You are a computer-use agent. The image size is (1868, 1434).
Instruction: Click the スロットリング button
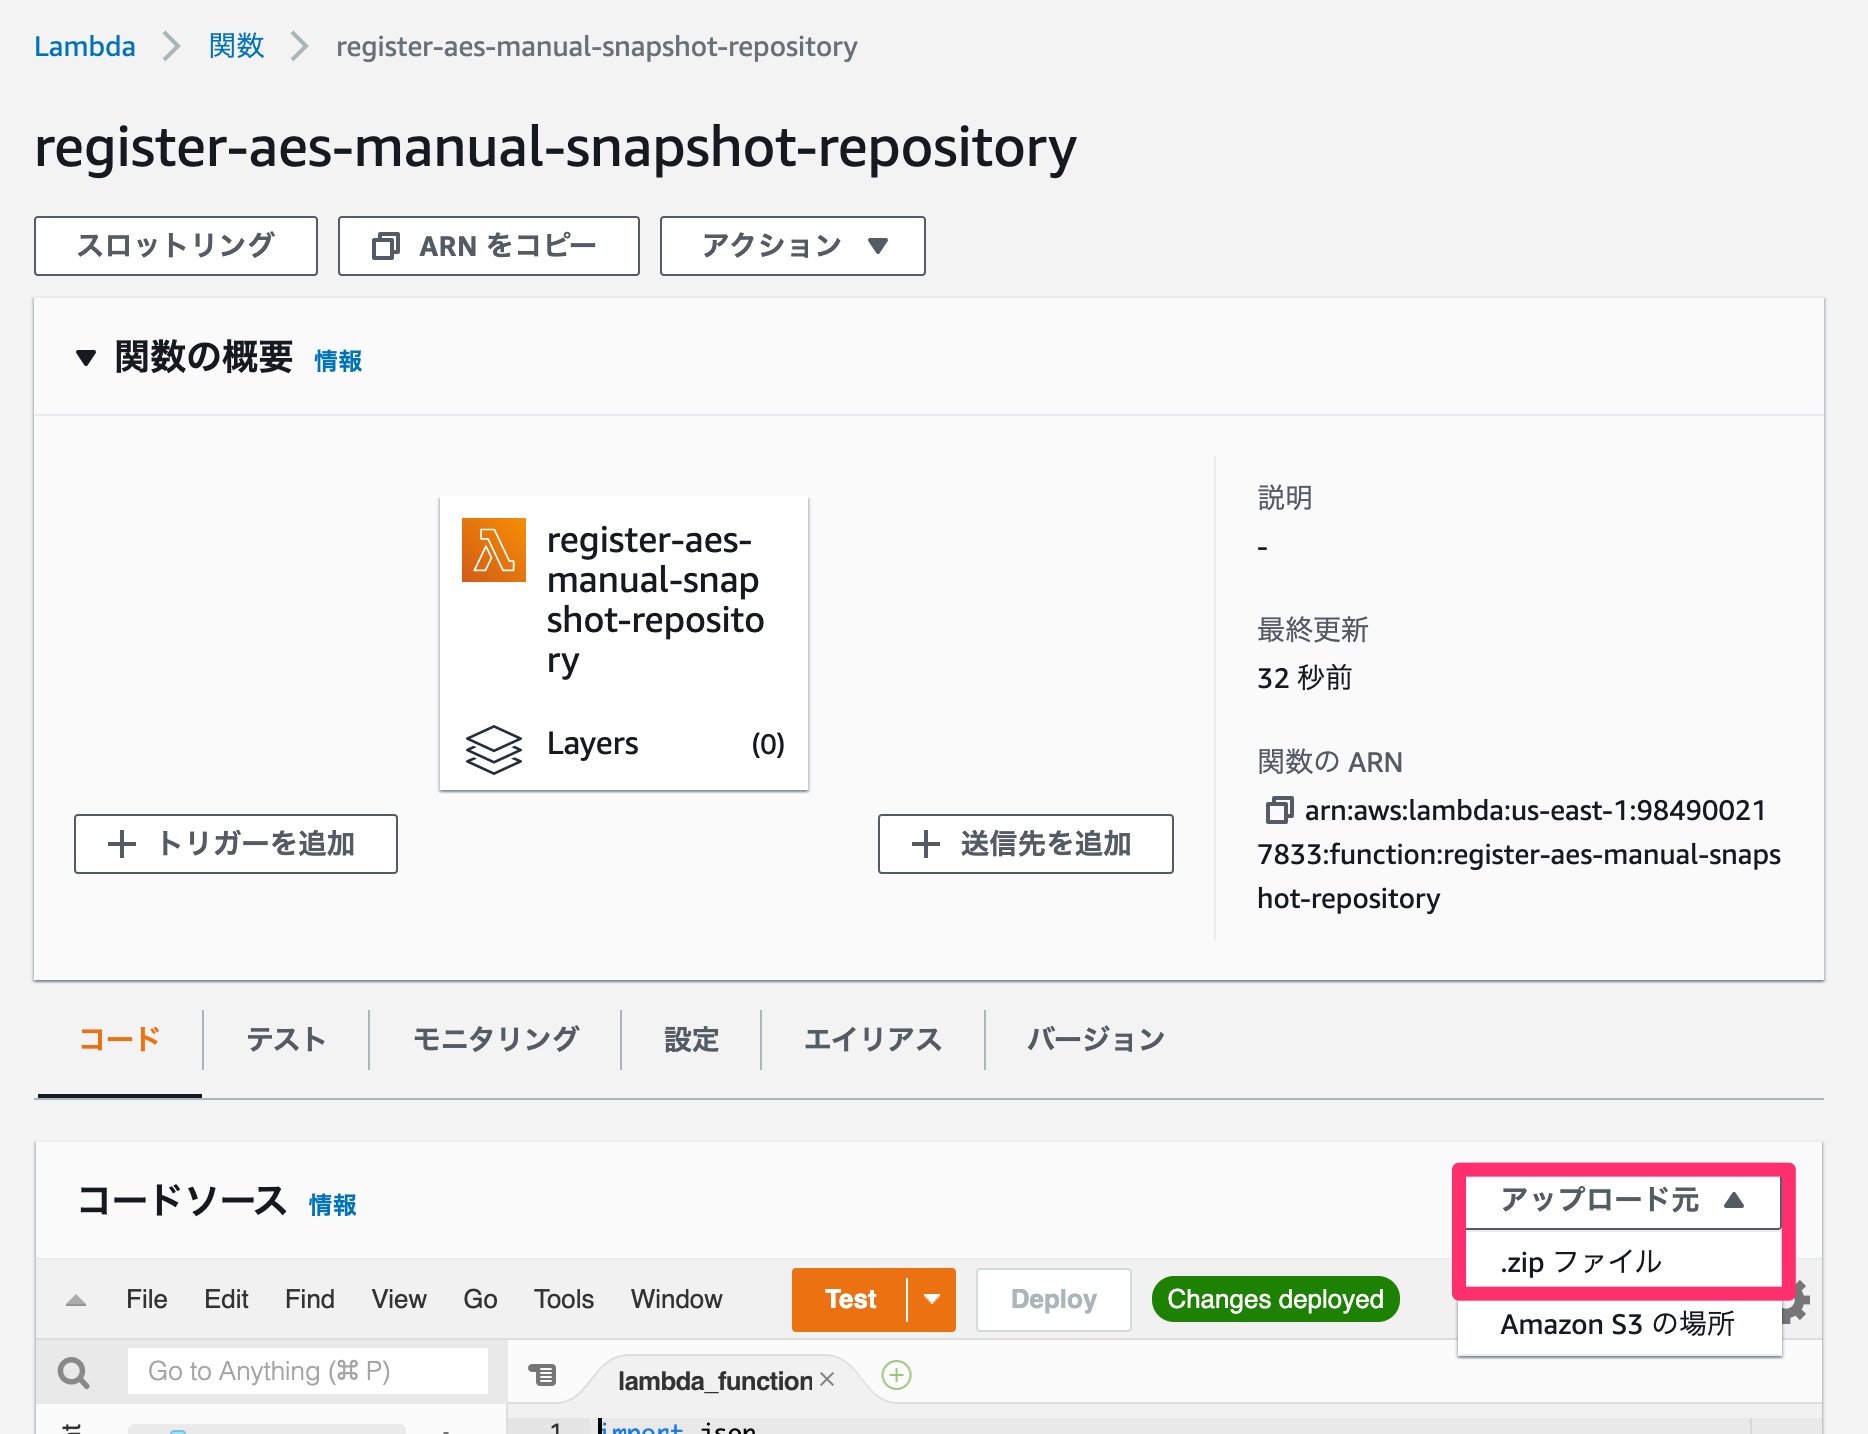pyautogui.click(x=176, y=246)
